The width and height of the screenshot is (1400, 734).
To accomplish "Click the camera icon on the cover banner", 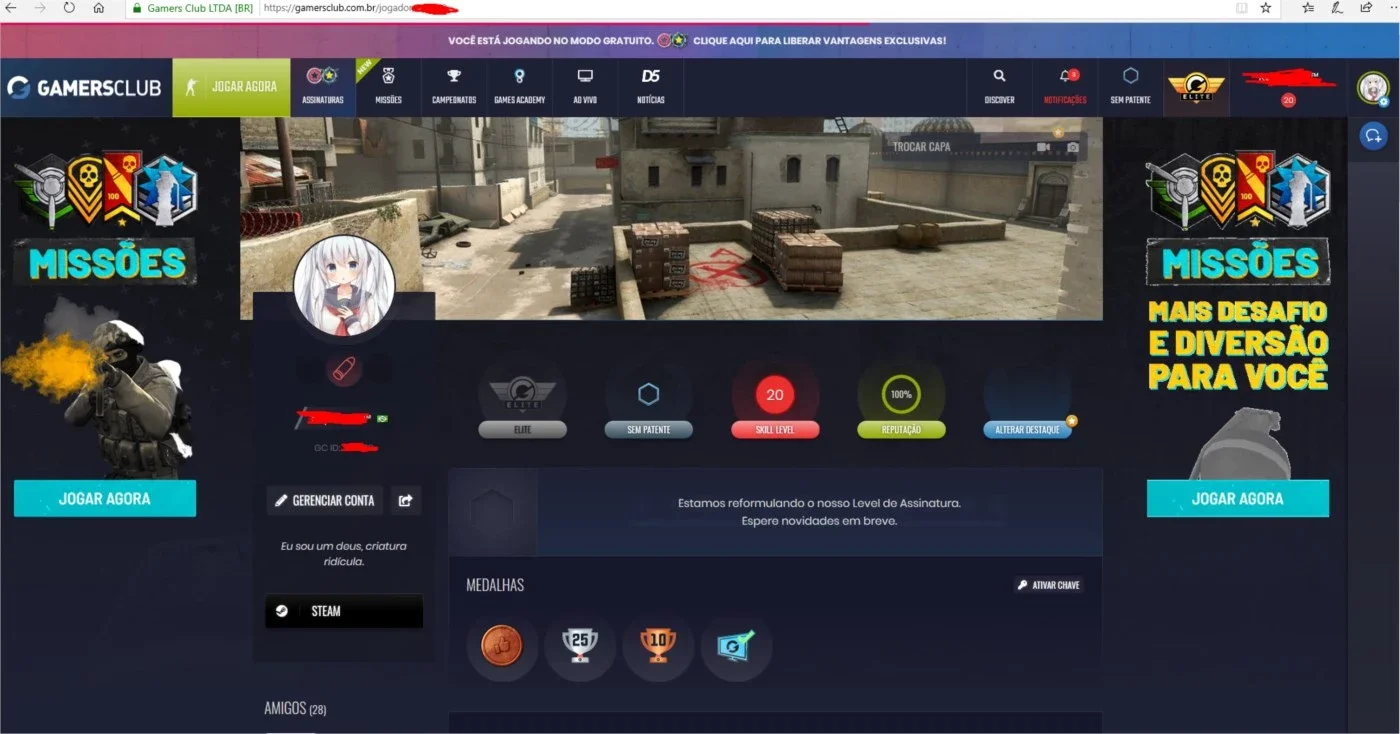I will [1073, 147].
